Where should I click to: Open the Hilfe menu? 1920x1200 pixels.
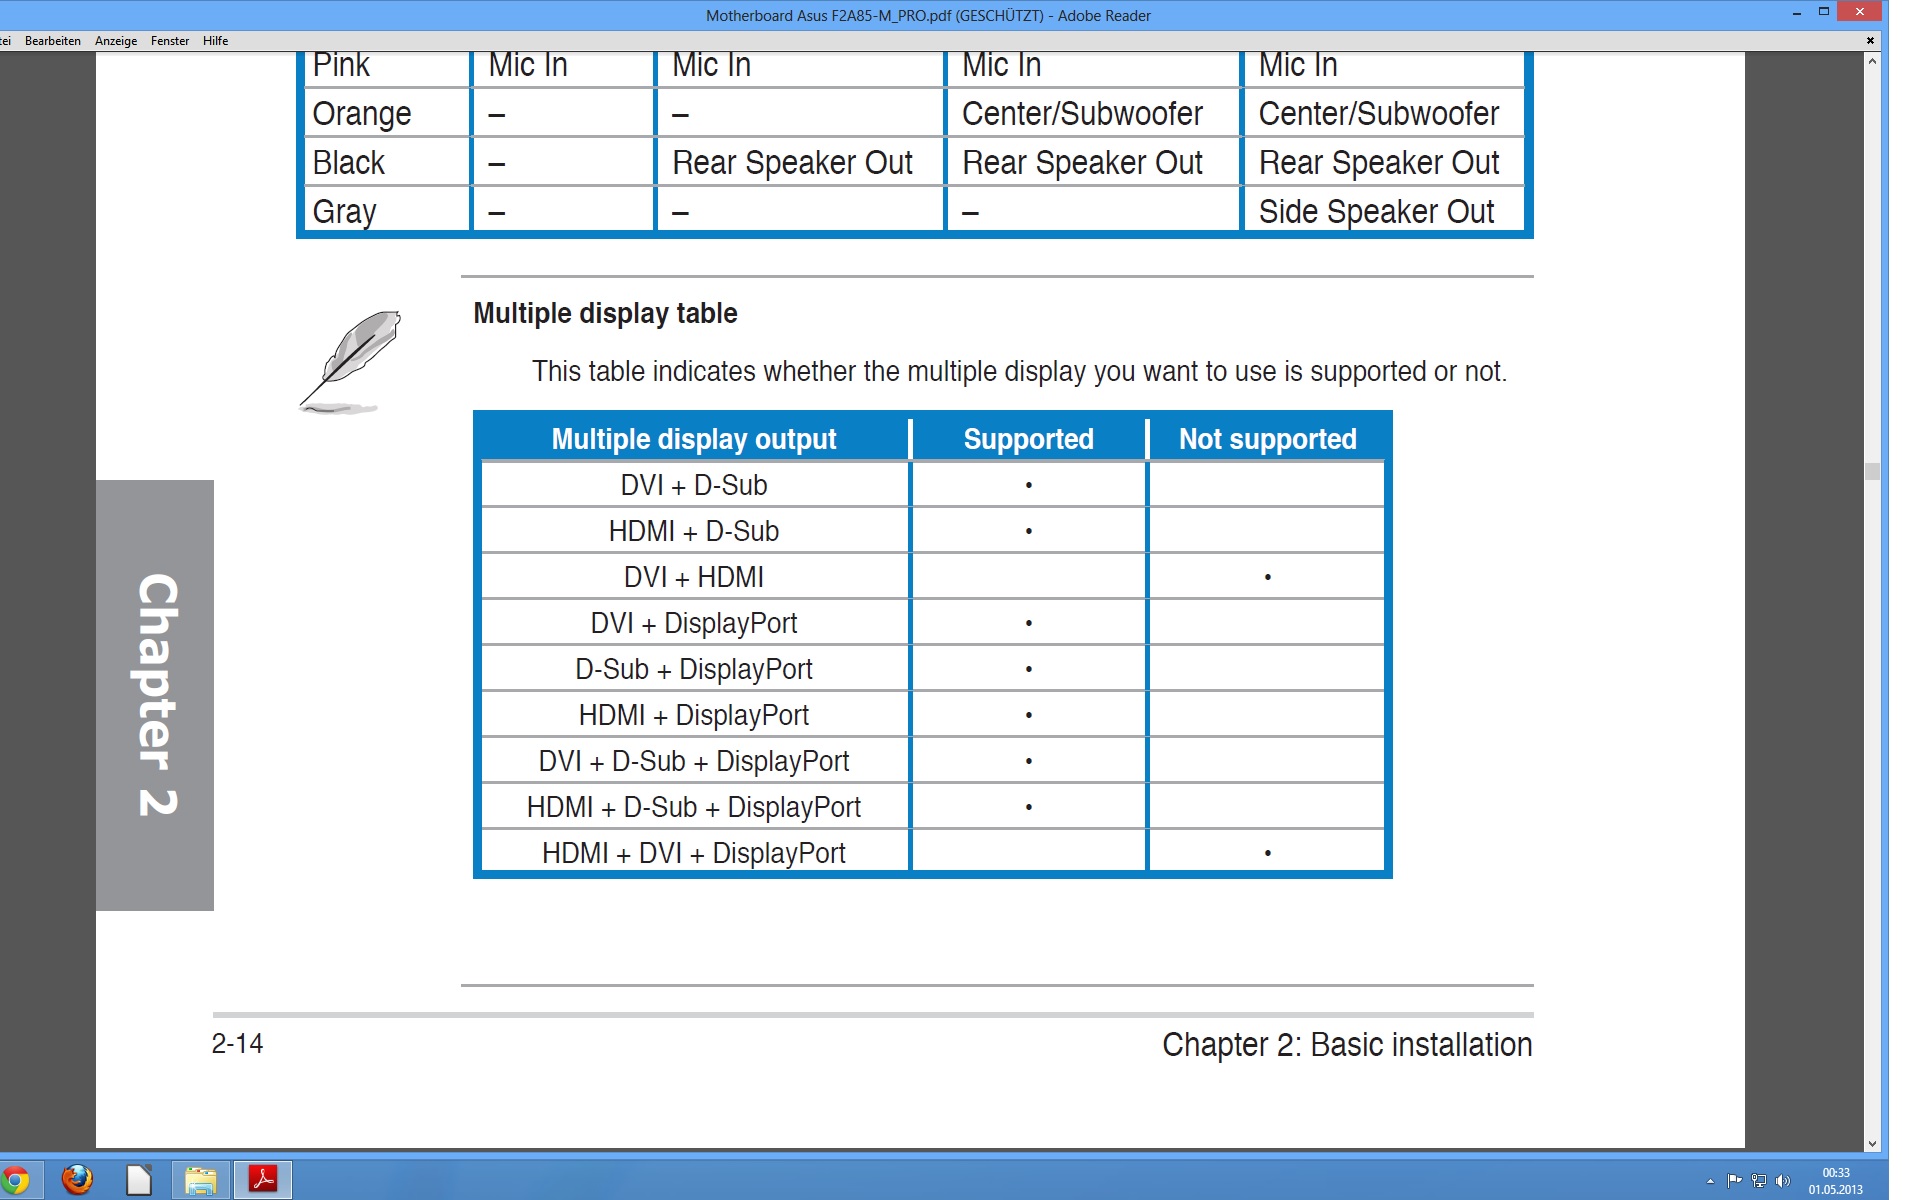click(x=215, y=41)
